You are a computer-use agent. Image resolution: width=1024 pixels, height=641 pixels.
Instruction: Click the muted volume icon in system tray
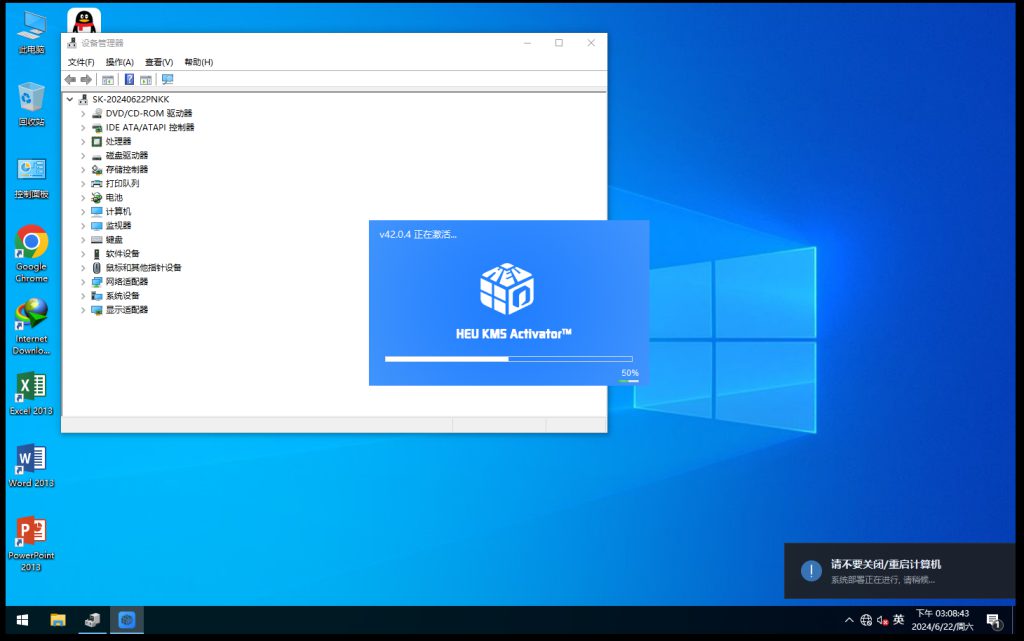pyautogui.click(x=882, y=621)
